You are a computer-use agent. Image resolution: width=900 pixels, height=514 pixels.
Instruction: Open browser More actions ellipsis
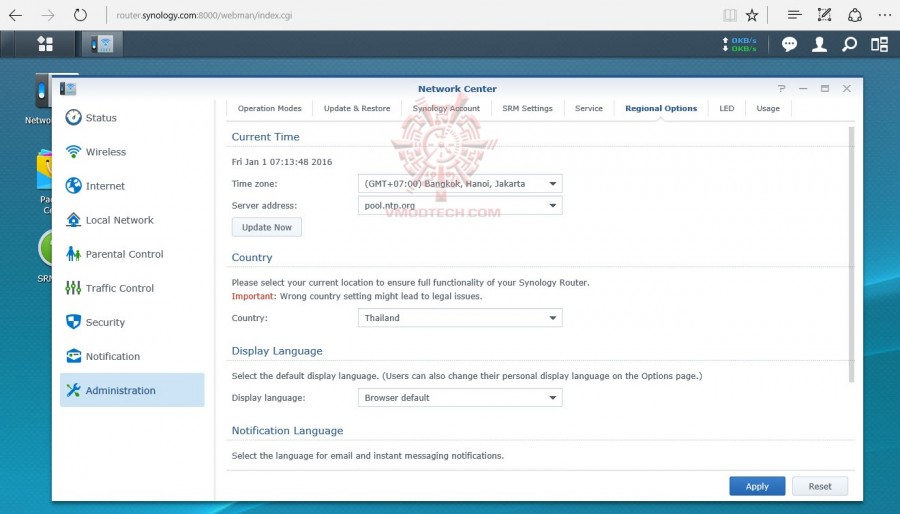click(885, 15)
